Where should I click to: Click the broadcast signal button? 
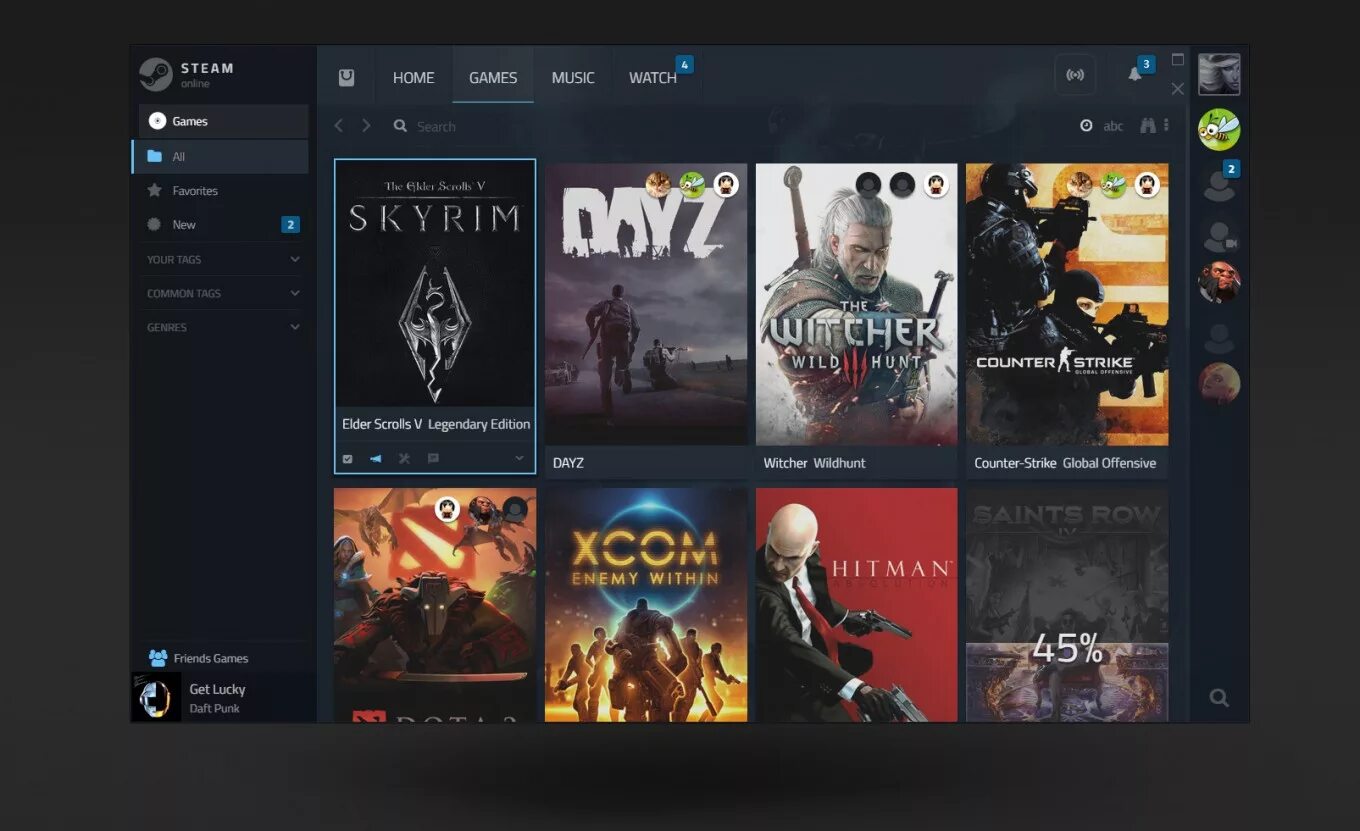click(x=1075, y=75)
